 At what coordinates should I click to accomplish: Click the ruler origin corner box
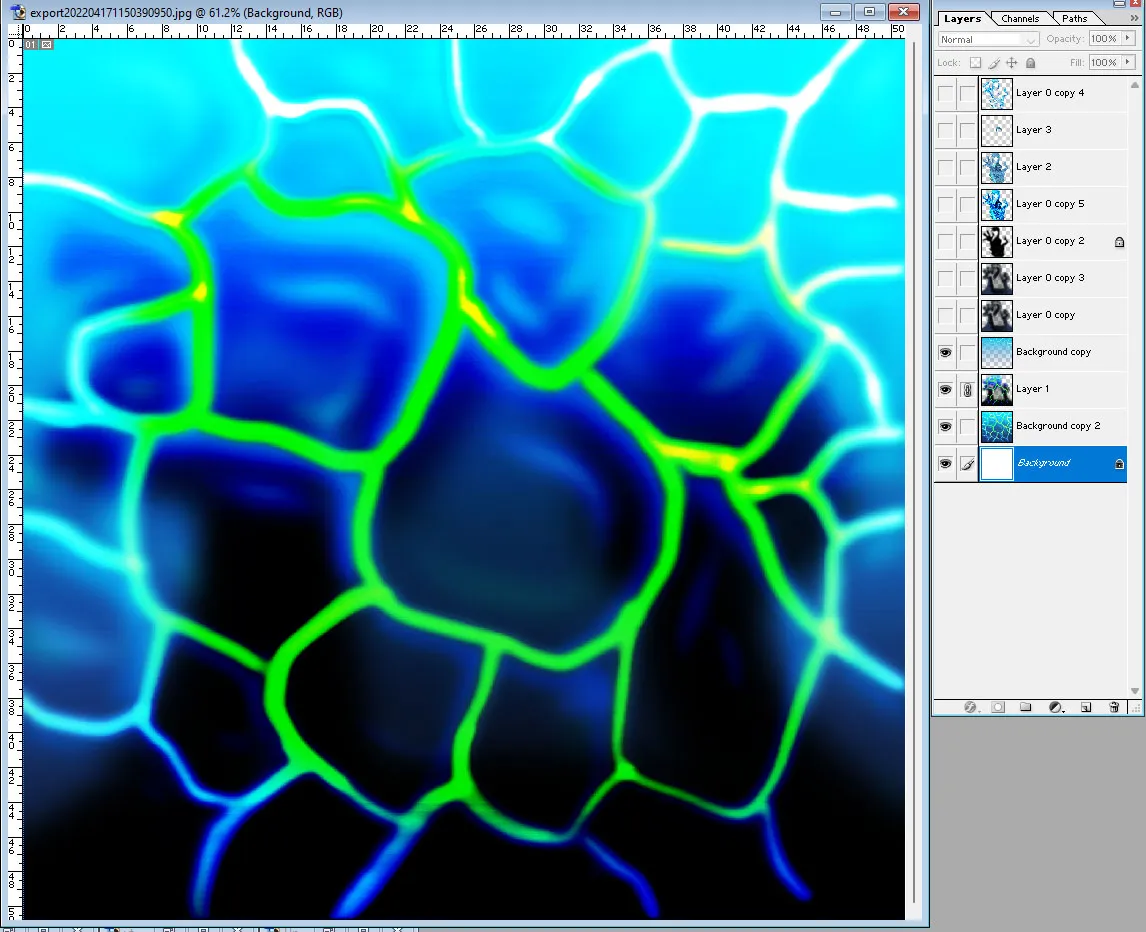tap(15, 31)
